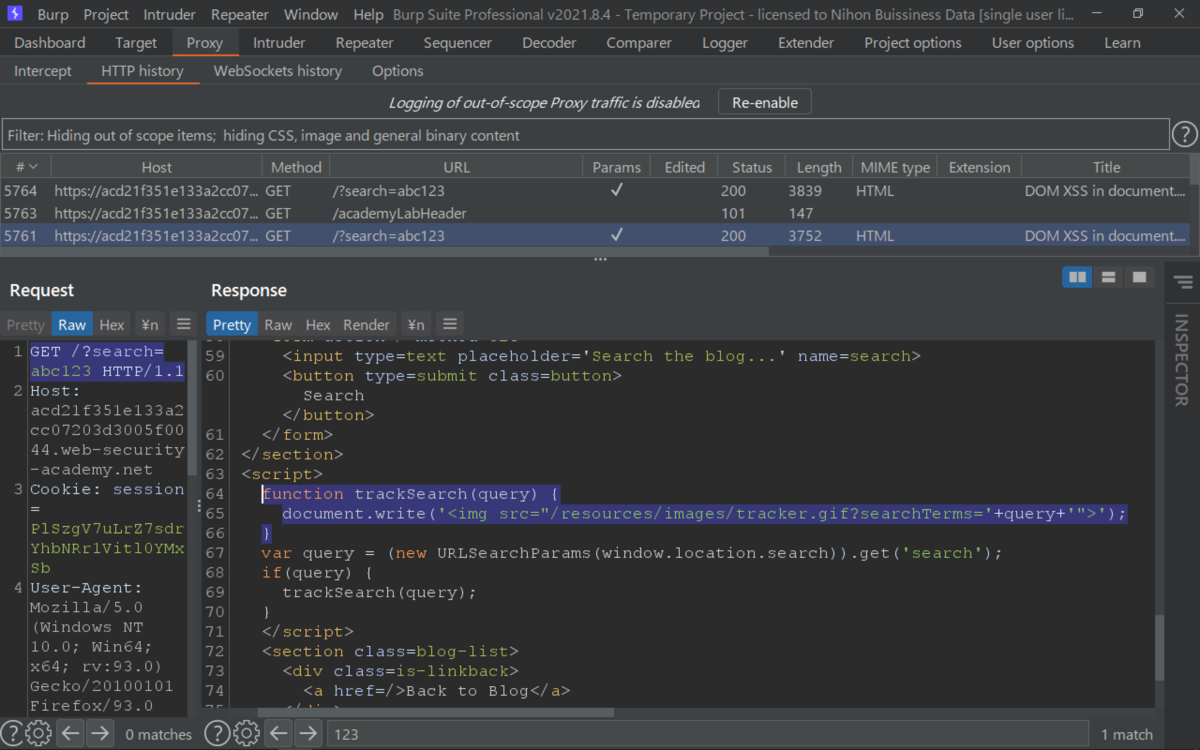
Task: Open the Learn tab
Action: pos(1122,43)
